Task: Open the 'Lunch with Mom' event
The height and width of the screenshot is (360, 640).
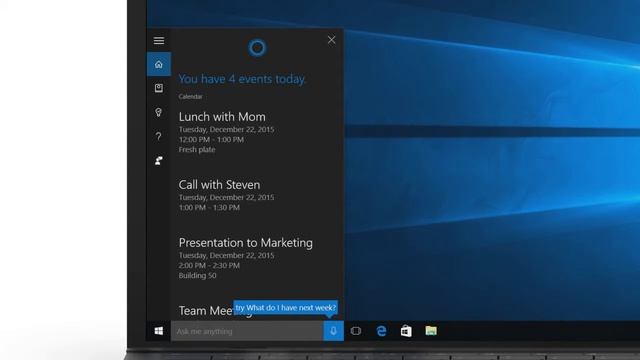Action: pyautogui.click(x=222, y=117)
